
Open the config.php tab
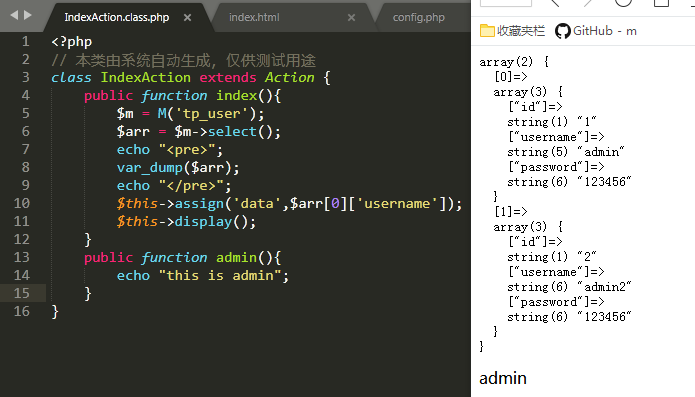point(418,17)
